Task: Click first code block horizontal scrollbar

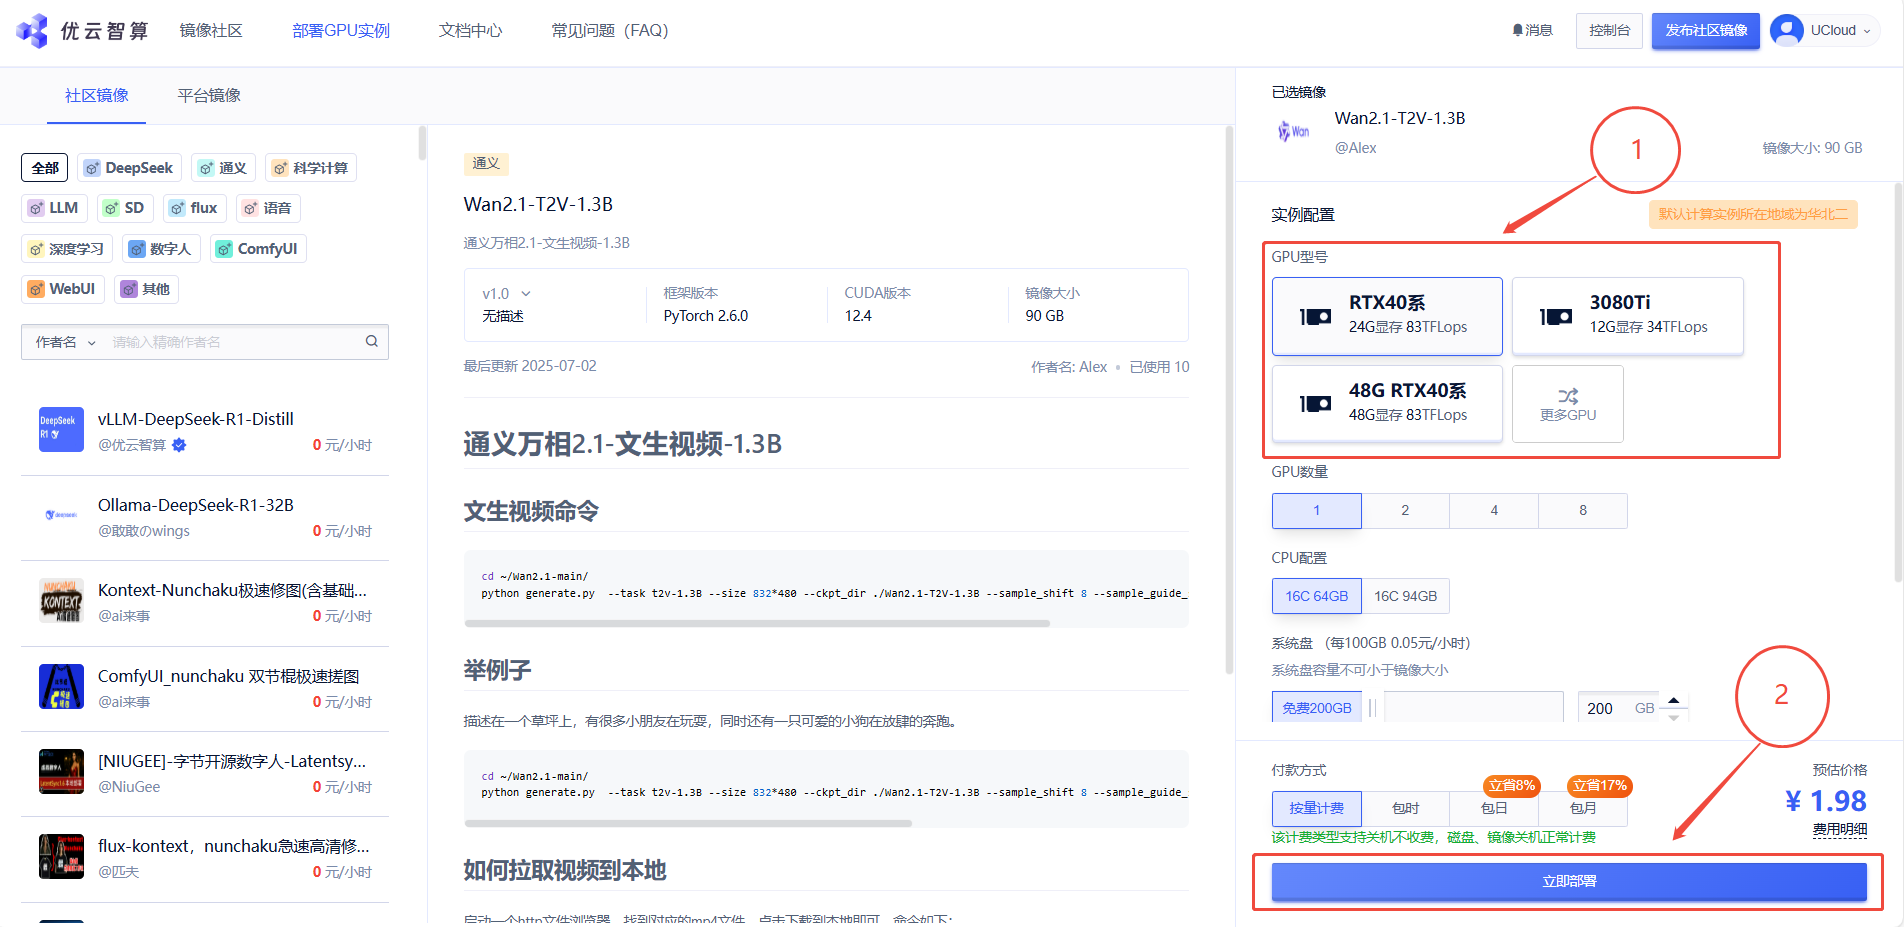Action: pos(757,623)
